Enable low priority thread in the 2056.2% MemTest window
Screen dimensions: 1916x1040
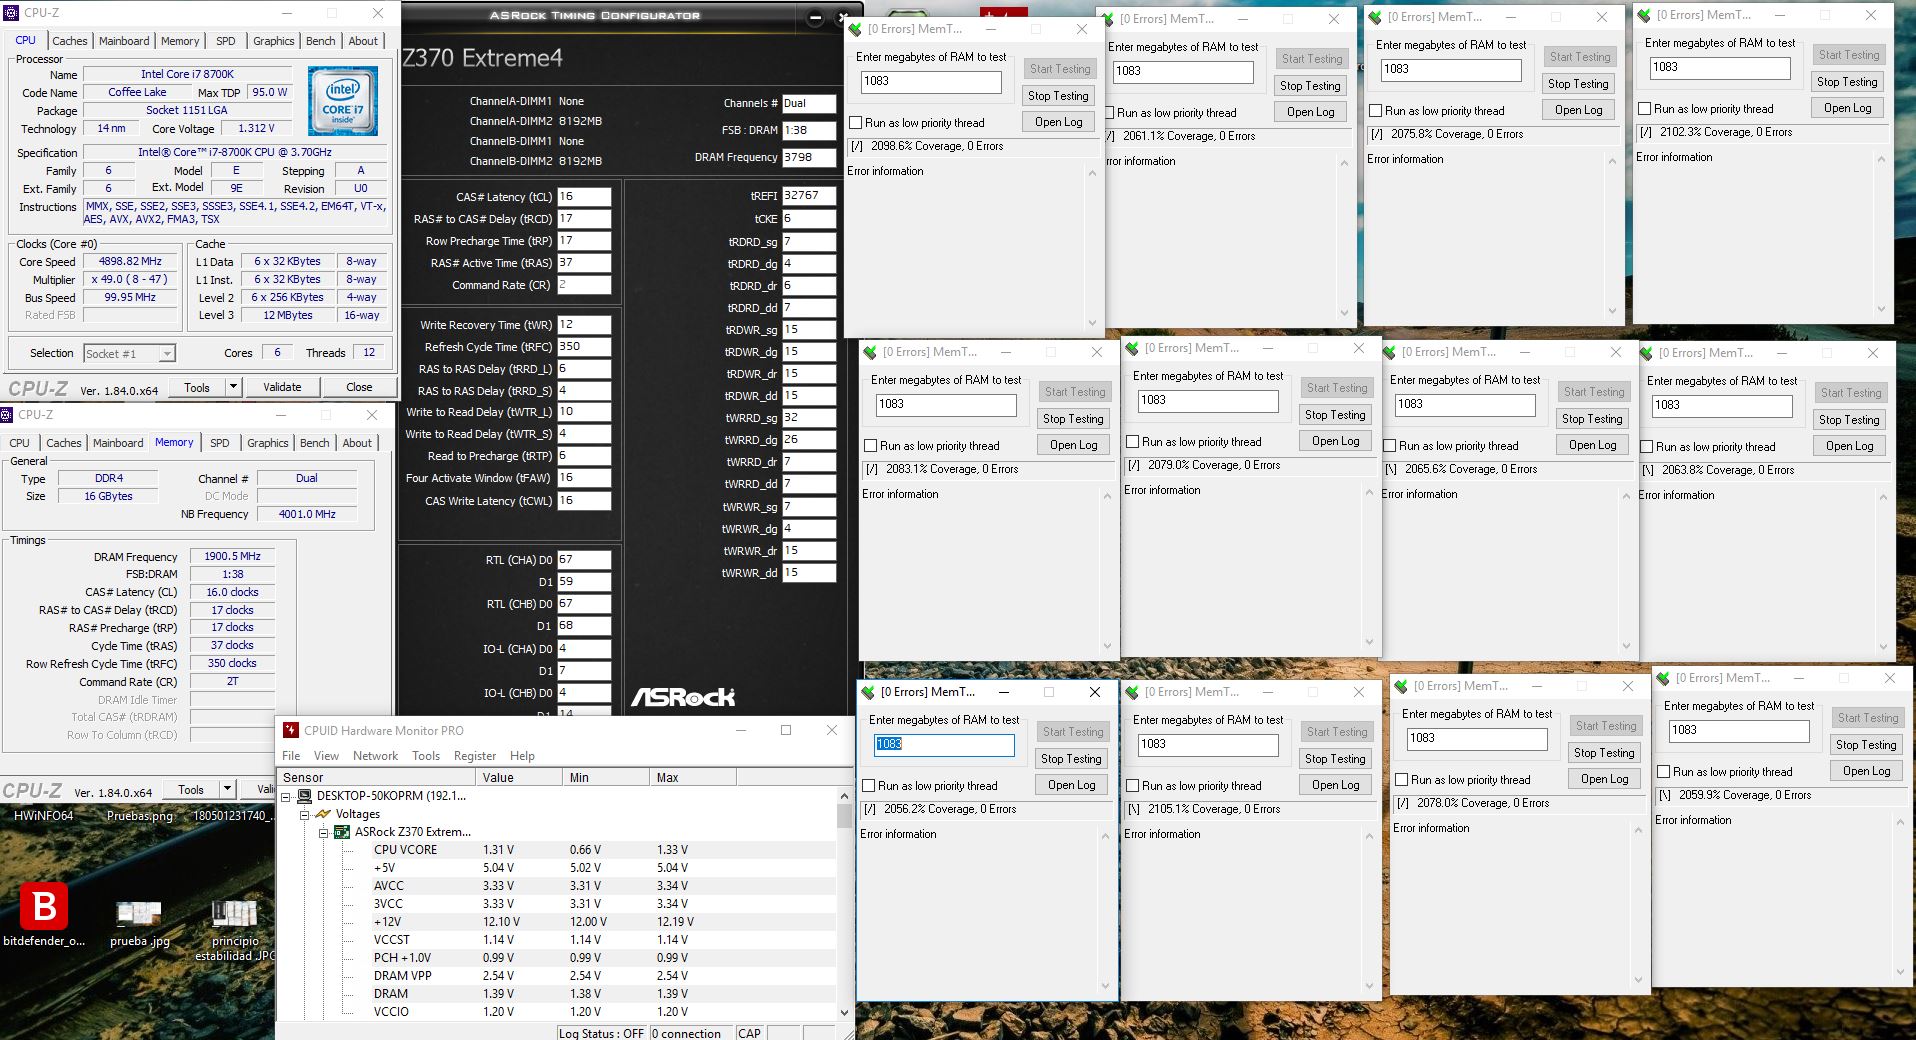869,786
